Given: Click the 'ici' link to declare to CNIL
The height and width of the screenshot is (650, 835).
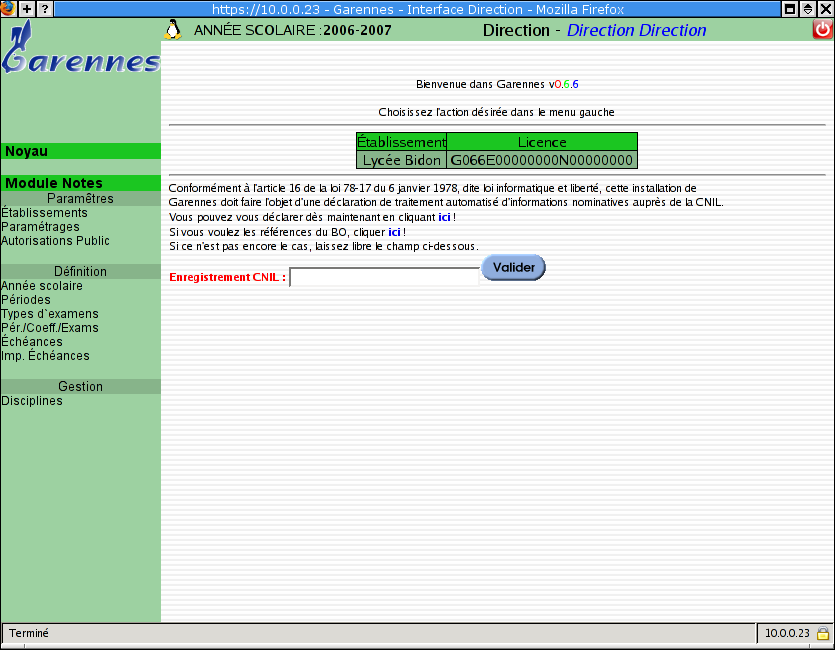Looking at the screenshot, I should 444,217.
